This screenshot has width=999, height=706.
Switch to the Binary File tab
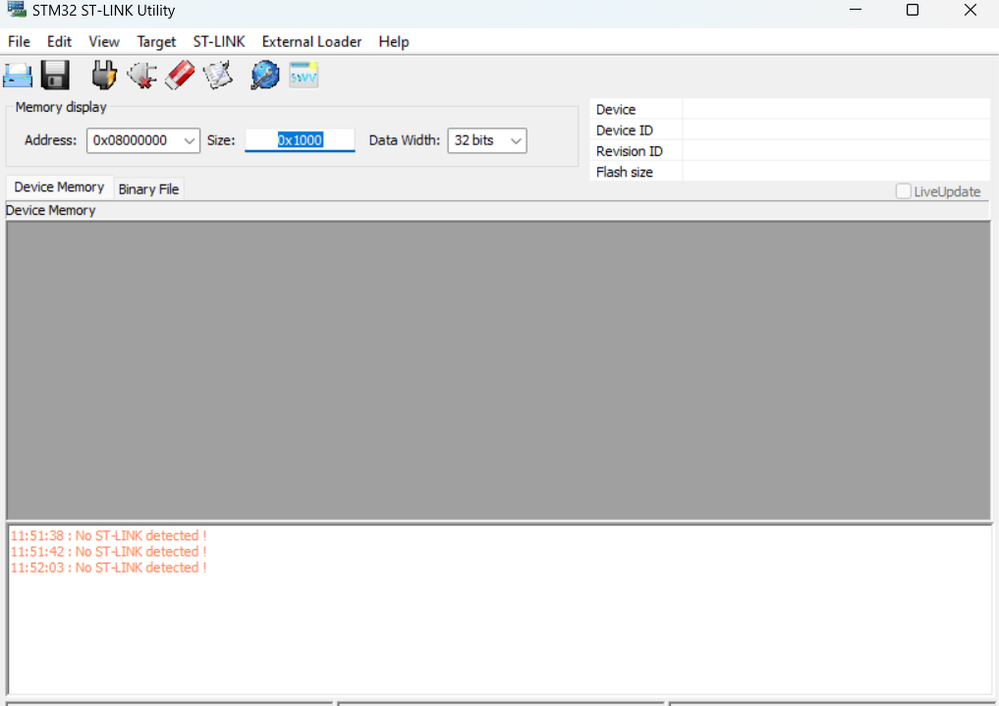(x=148, y=189)
